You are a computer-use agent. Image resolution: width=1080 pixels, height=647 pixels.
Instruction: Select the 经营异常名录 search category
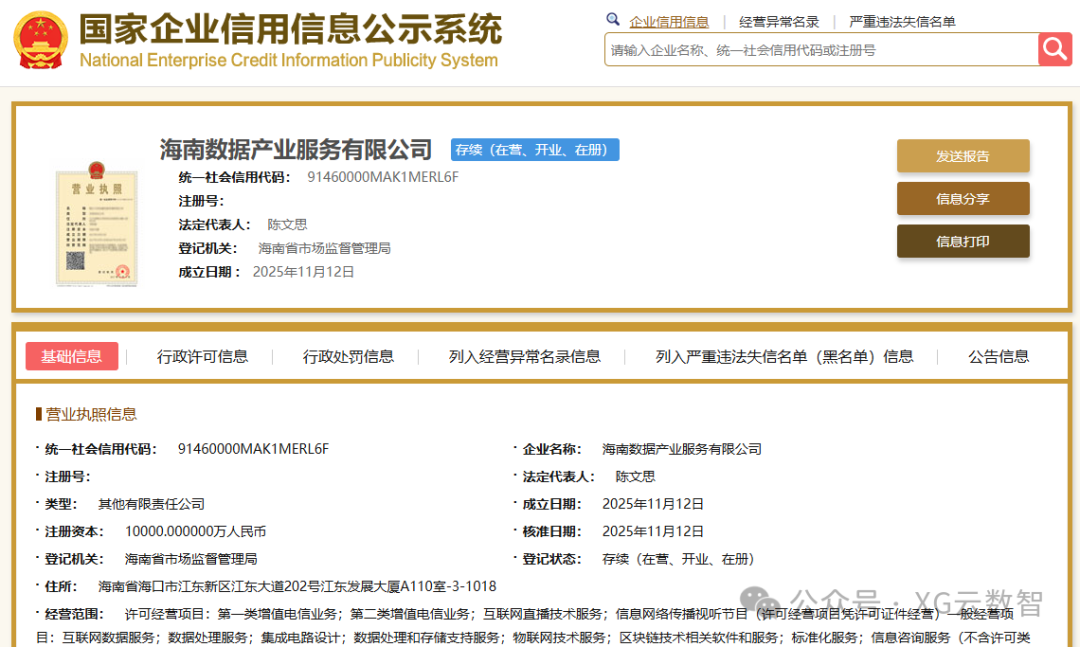pyautogui.click(x=779, y=22)
